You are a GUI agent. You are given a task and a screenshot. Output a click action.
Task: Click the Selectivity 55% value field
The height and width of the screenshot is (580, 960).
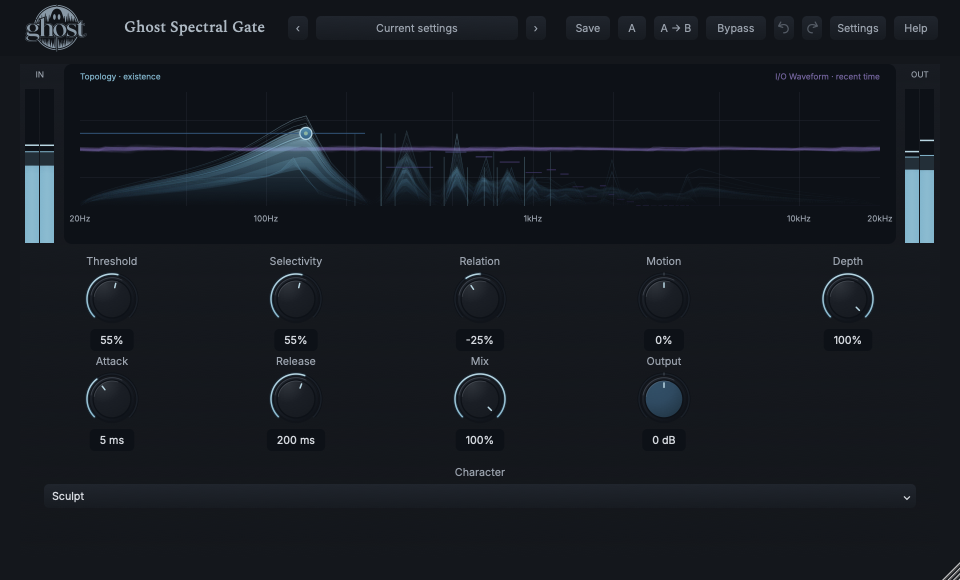tap(296, 340)
